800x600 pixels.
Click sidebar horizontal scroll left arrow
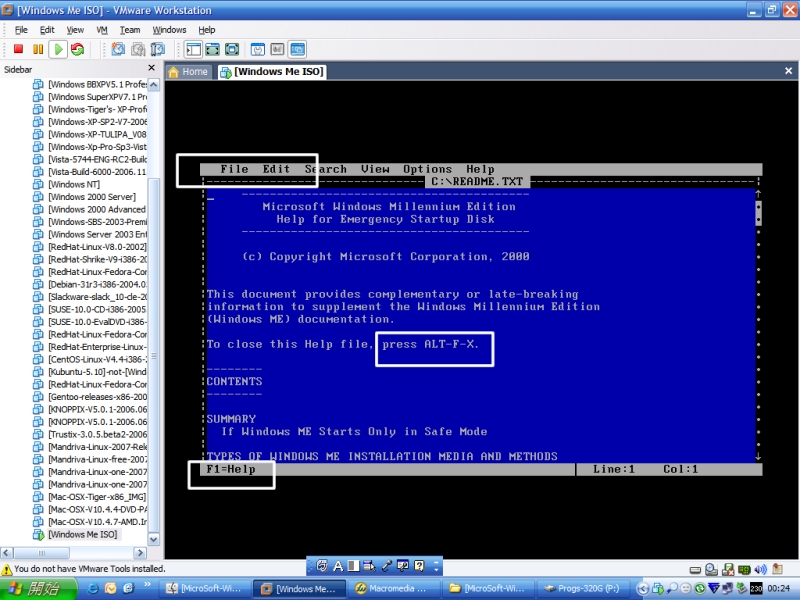(7, 553)
